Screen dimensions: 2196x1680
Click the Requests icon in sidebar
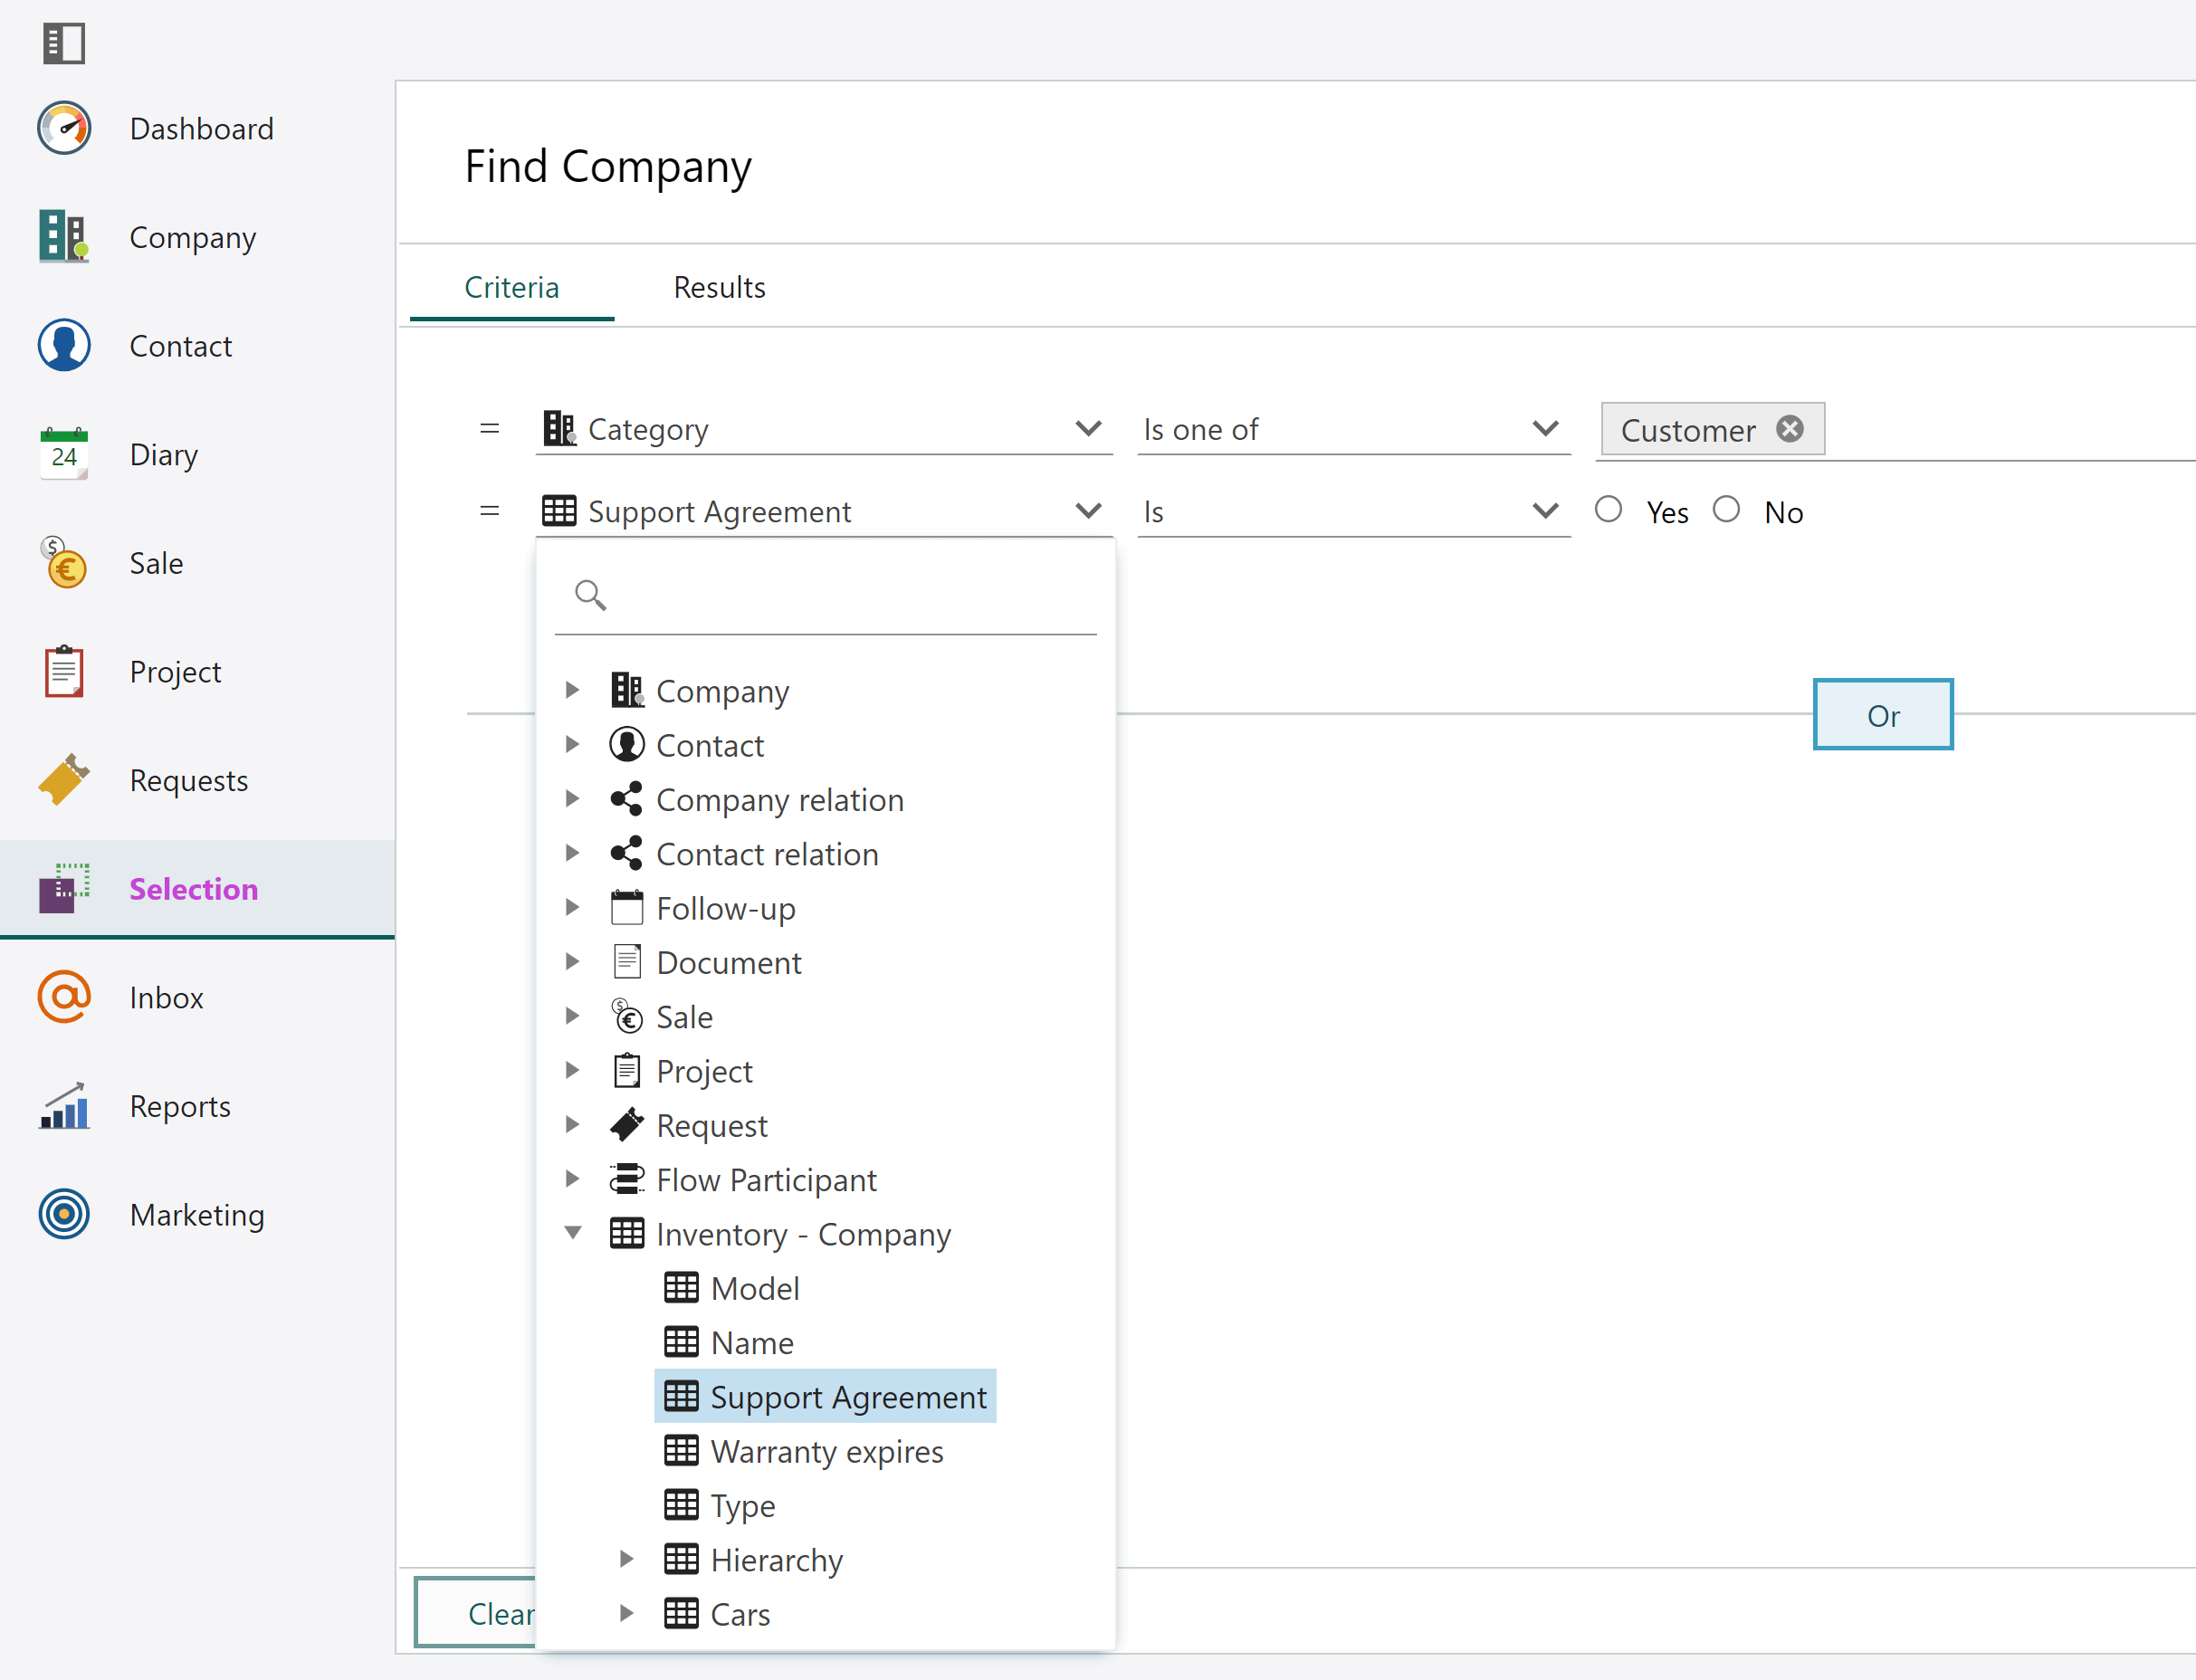60,778
